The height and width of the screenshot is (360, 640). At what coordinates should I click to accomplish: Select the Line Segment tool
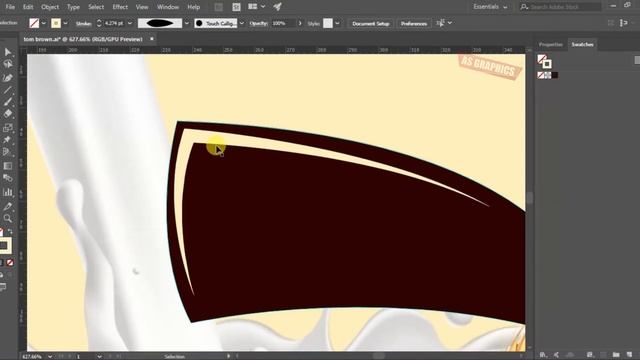[x=7, y=90]
